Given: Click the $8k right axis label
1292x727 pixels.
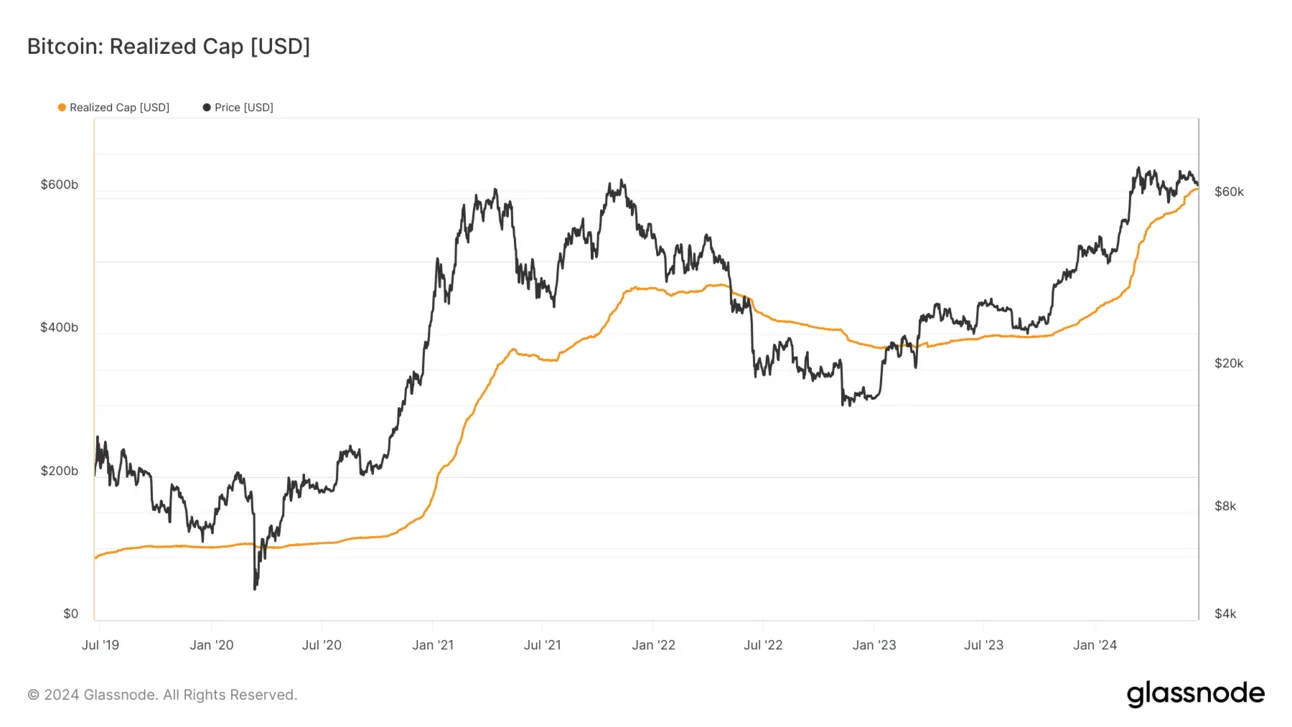Looking at the screenshot, I should [x=1225, y=507].
